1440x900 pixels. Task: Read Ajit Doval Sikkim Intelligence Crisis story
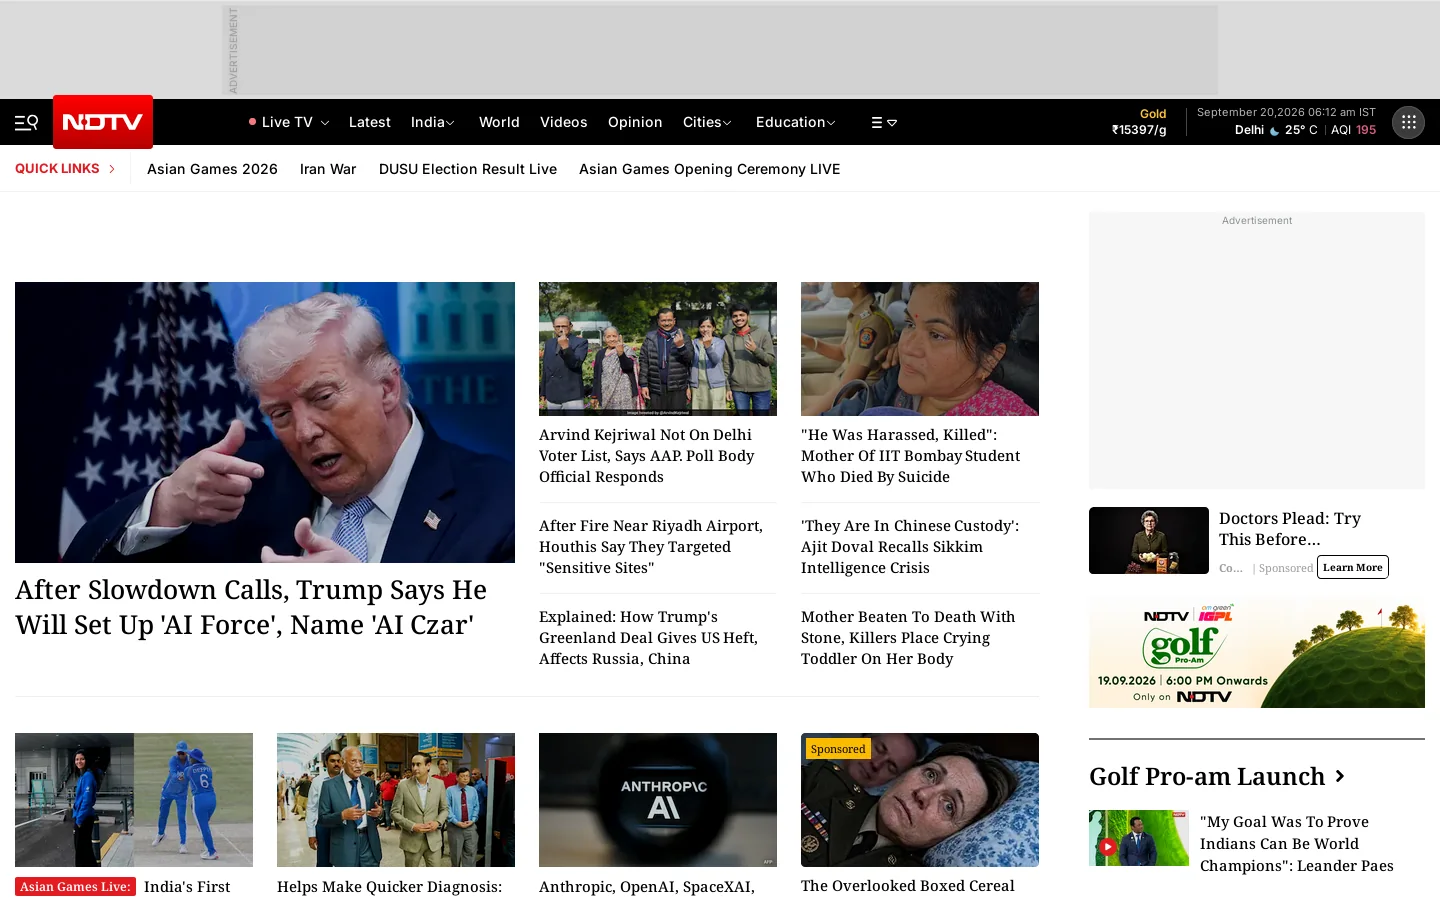pos(910,547)
